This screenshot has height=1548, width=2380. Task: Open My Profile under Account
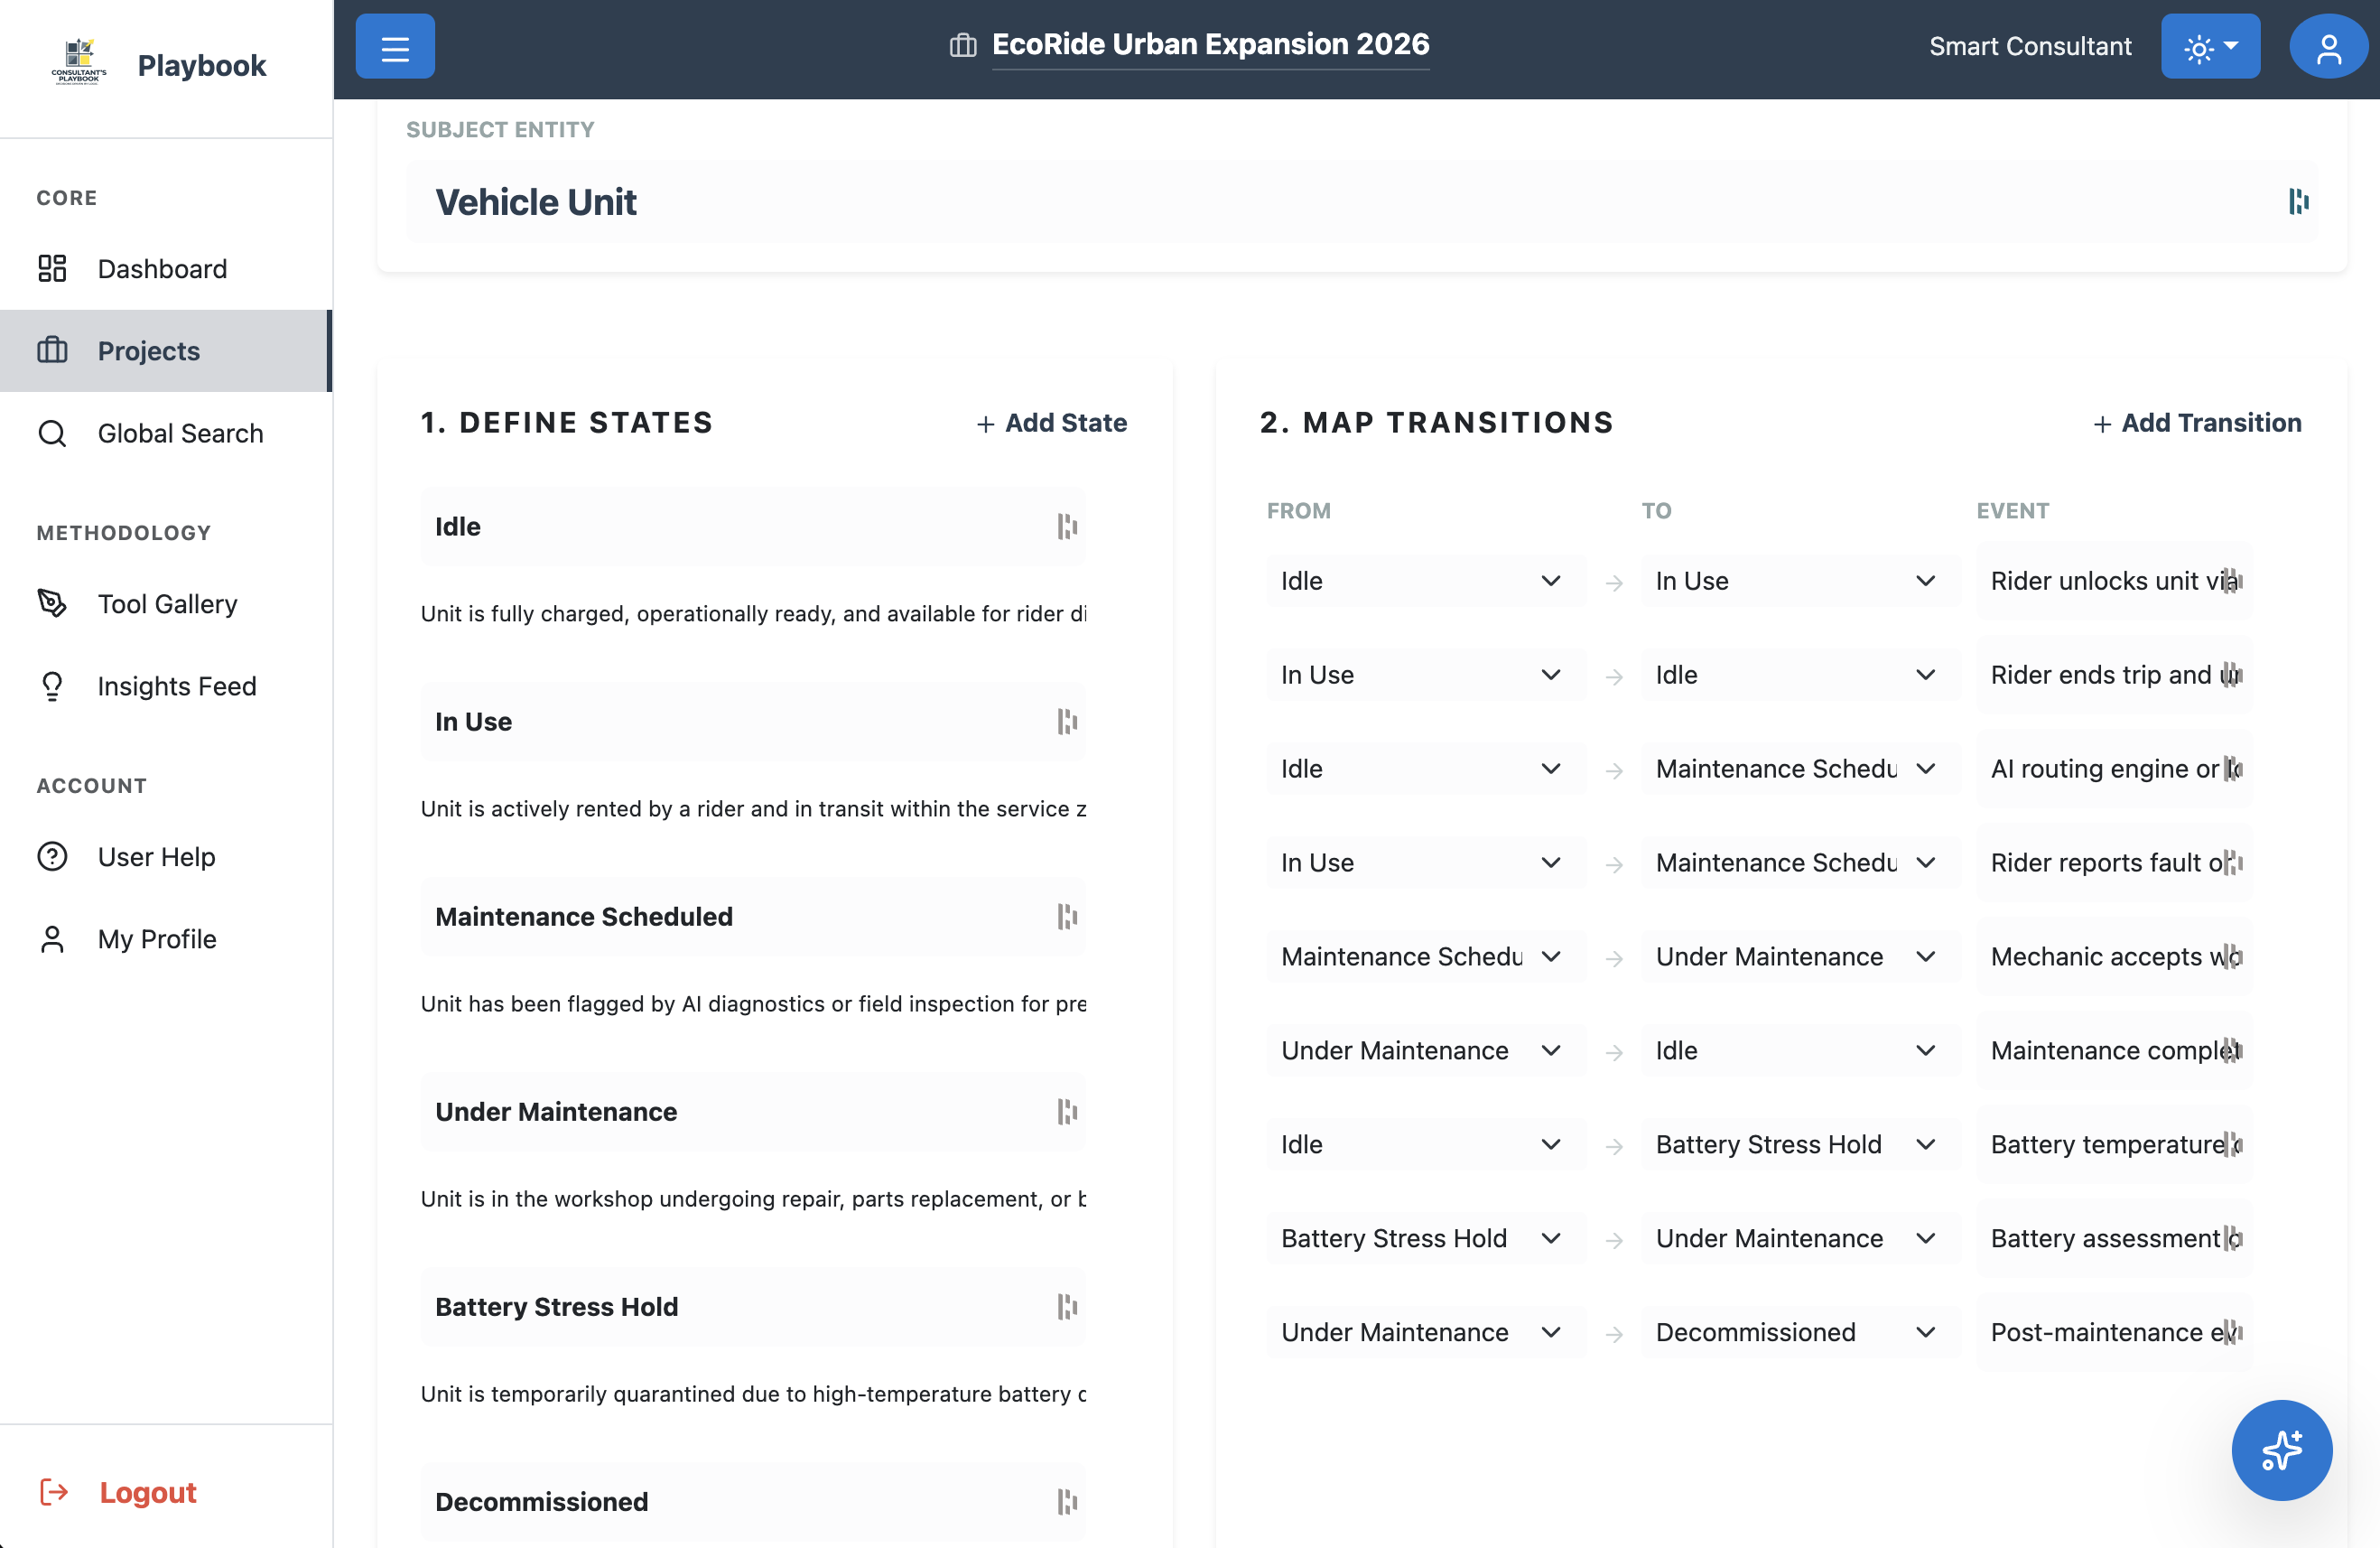click(x=156, y=939)
